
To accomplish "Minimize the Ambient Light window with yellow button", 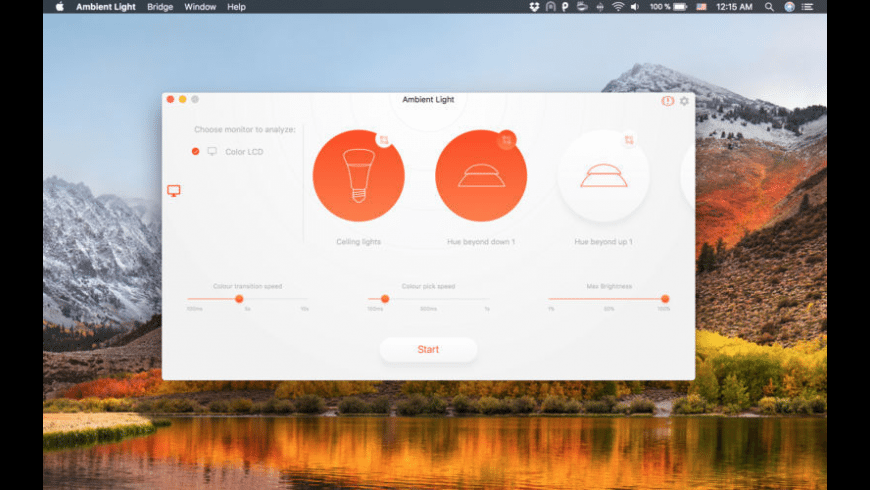I will point(183,99).
